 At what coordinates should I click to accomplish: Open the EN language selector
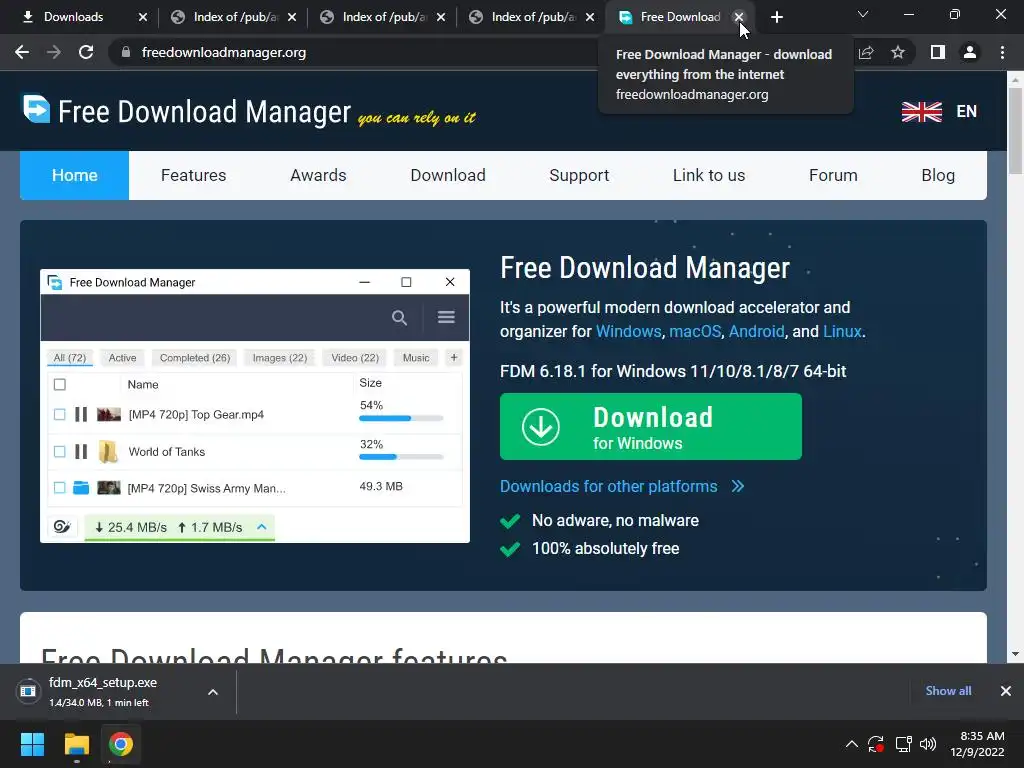[967, 112]
